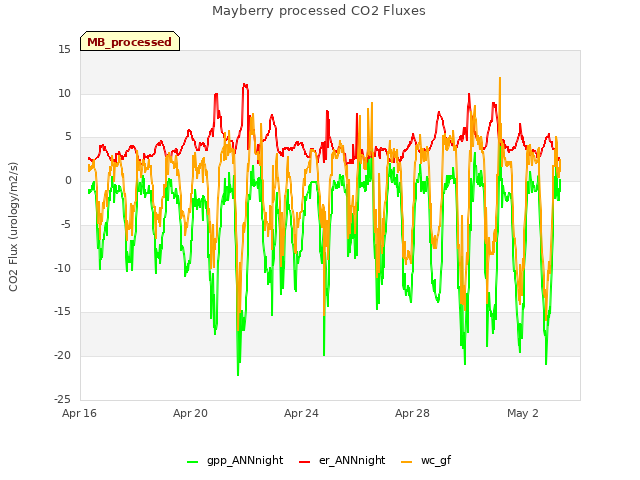Viewport: 640px width, 480px height.
Task: Click the y-axis value -25
Action: [x=62, y=399]
